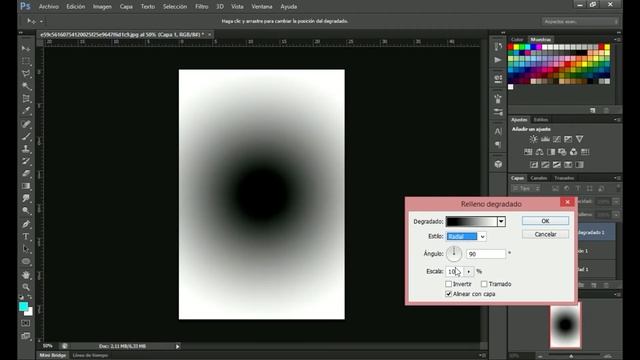Change screen mode icon in toolbar
This screenshot has height=360, width=640.
[26, 336]
